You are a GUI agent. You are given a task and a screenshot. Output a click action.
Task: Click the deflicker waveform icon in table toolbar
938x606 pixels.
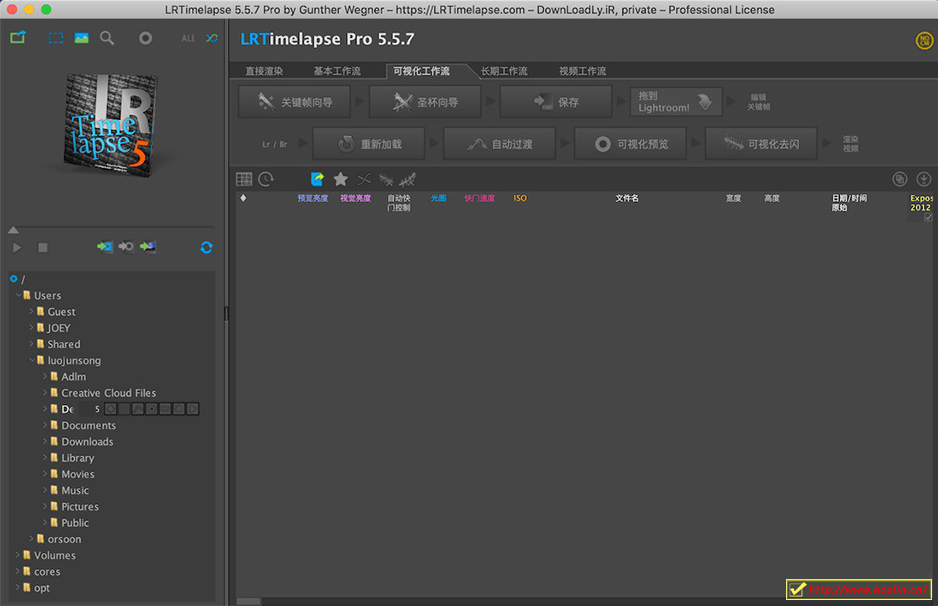point(386,179)
